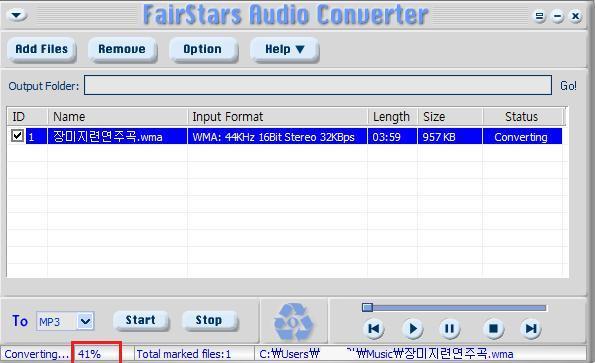Minimize the FairStars Audio Converter window
The image size is (595, 363).
(x=557, y=16)
